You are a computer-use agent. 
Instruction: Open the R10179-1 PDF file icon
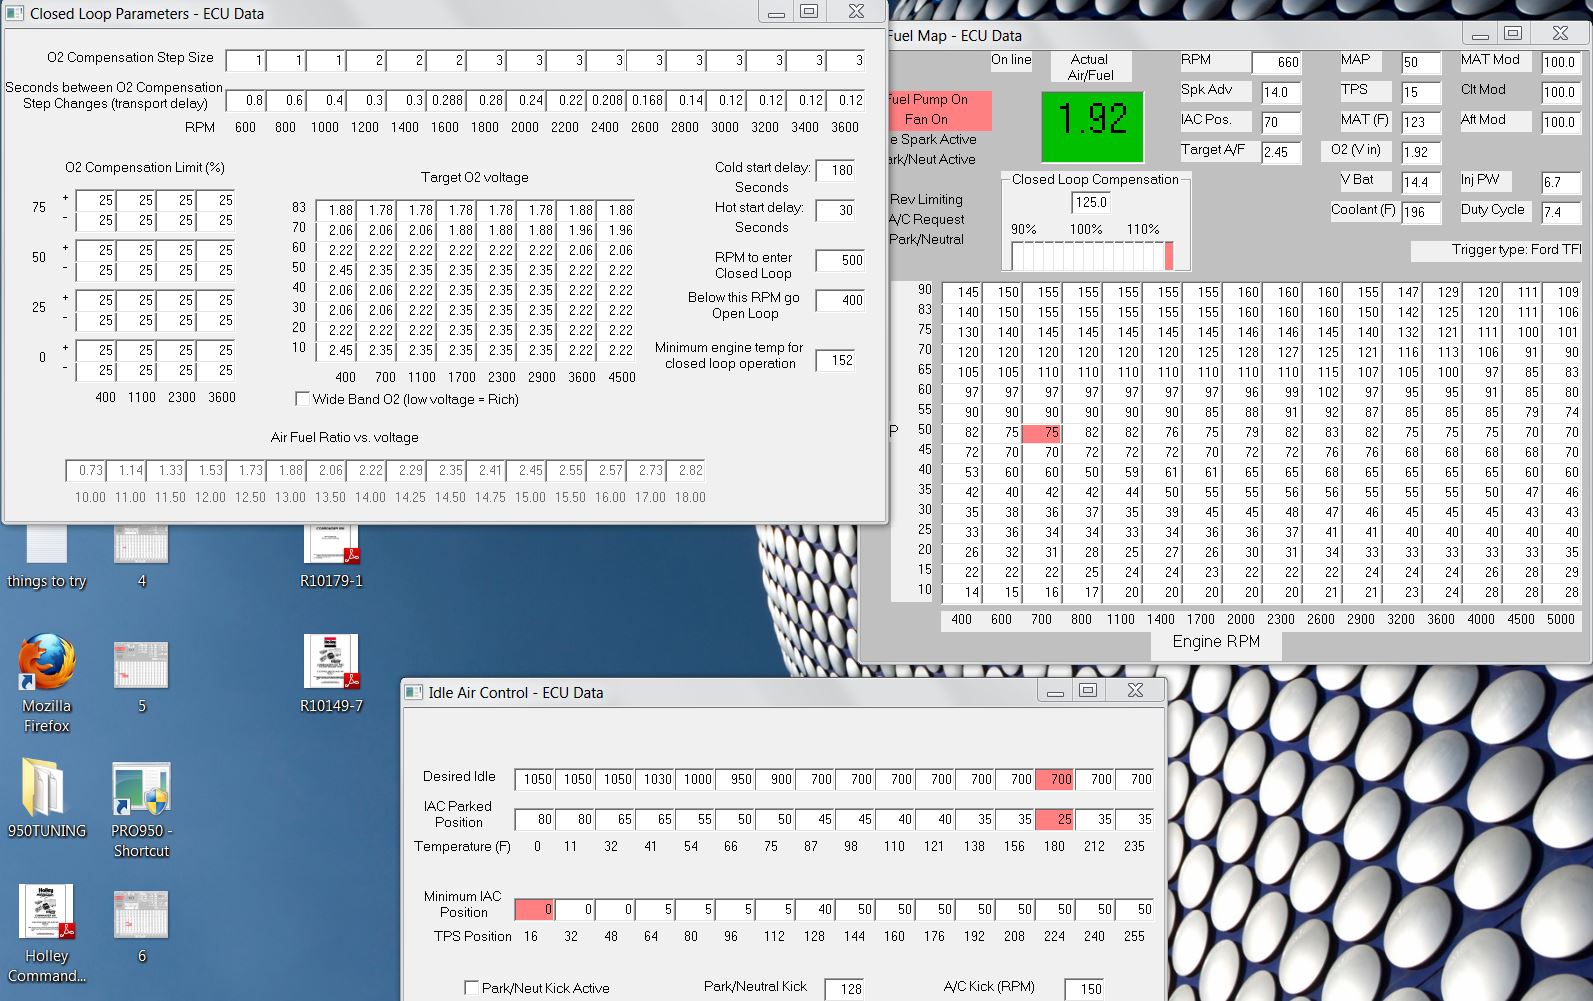(331, 545)
